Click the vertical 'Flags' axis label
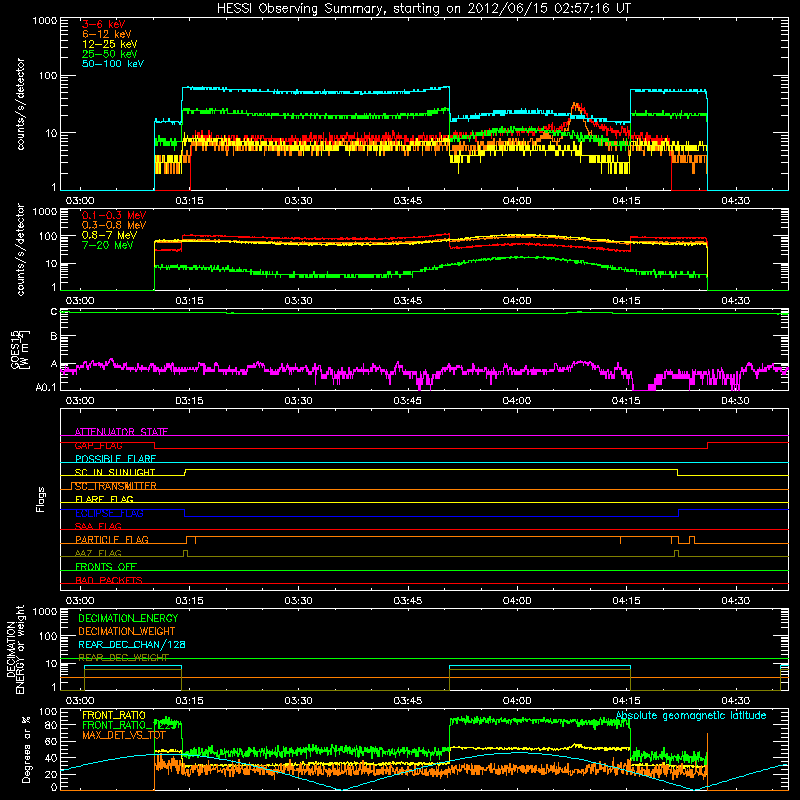Image resolution: width=800 pixels, height=800 pixels. click(x=40, y=499)
